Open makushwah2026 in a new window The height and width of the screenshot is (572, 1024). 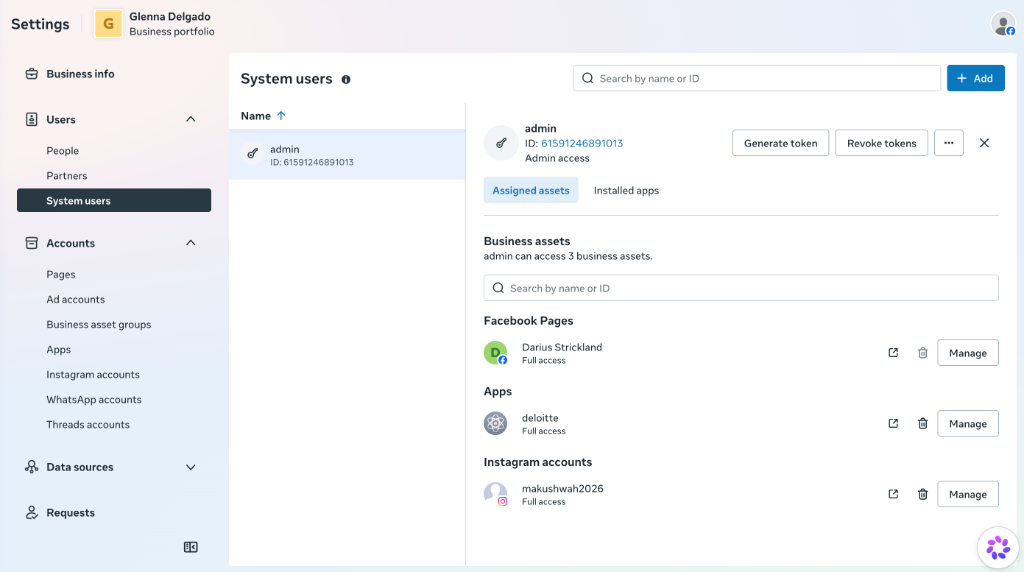point(893,494)
